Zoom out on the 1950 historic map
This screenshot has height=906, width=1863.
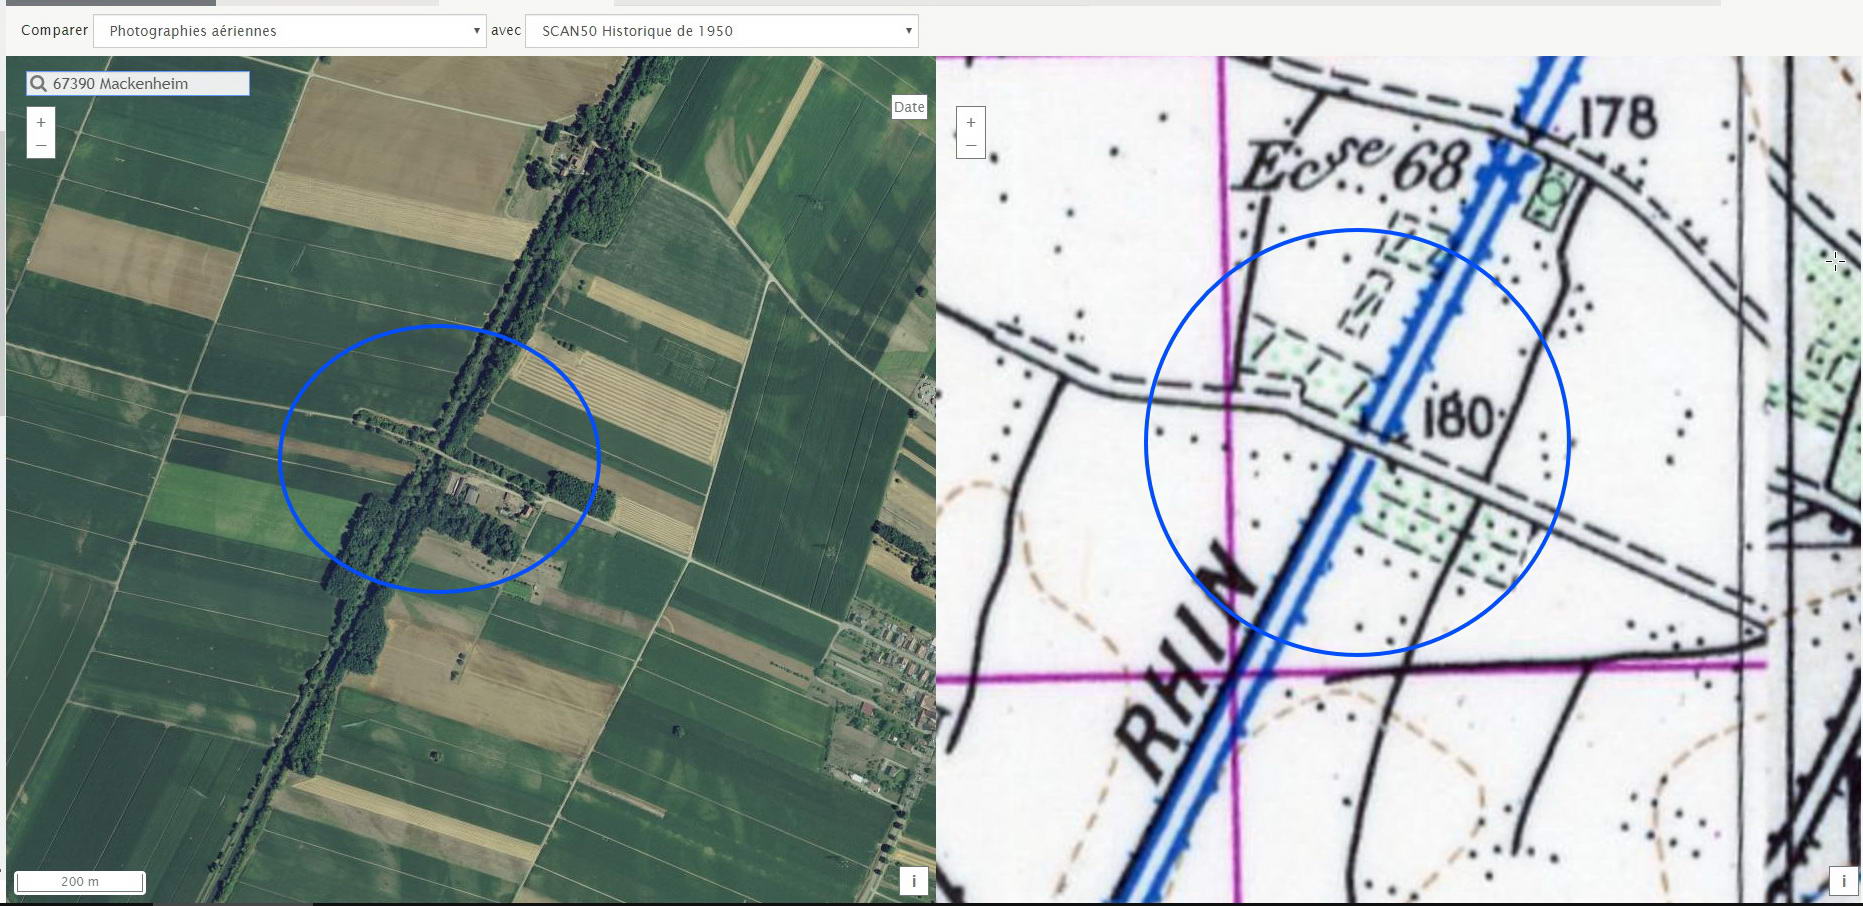point(970,146)
